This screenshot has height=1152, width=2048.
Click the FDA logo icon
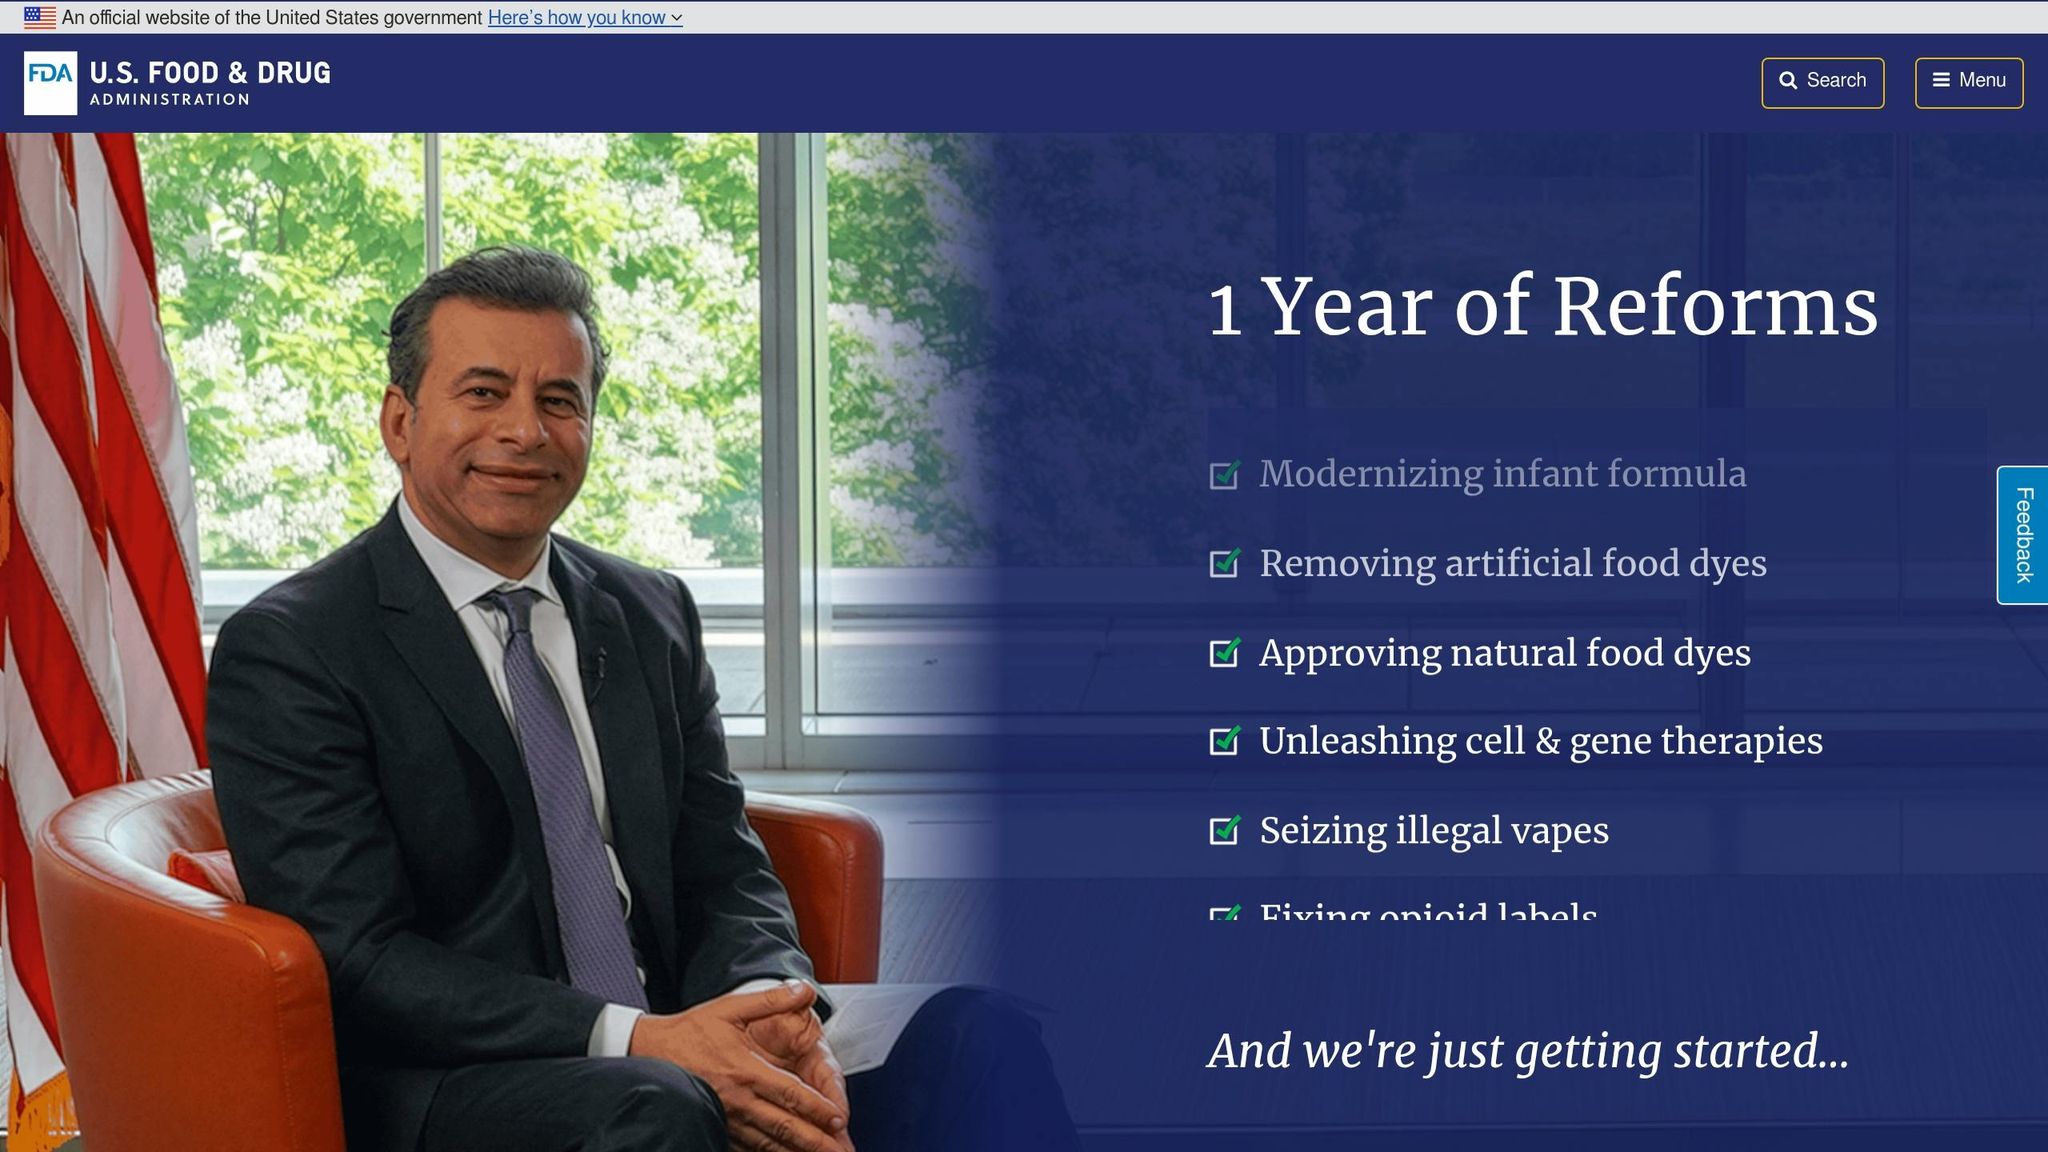[50, 83]
